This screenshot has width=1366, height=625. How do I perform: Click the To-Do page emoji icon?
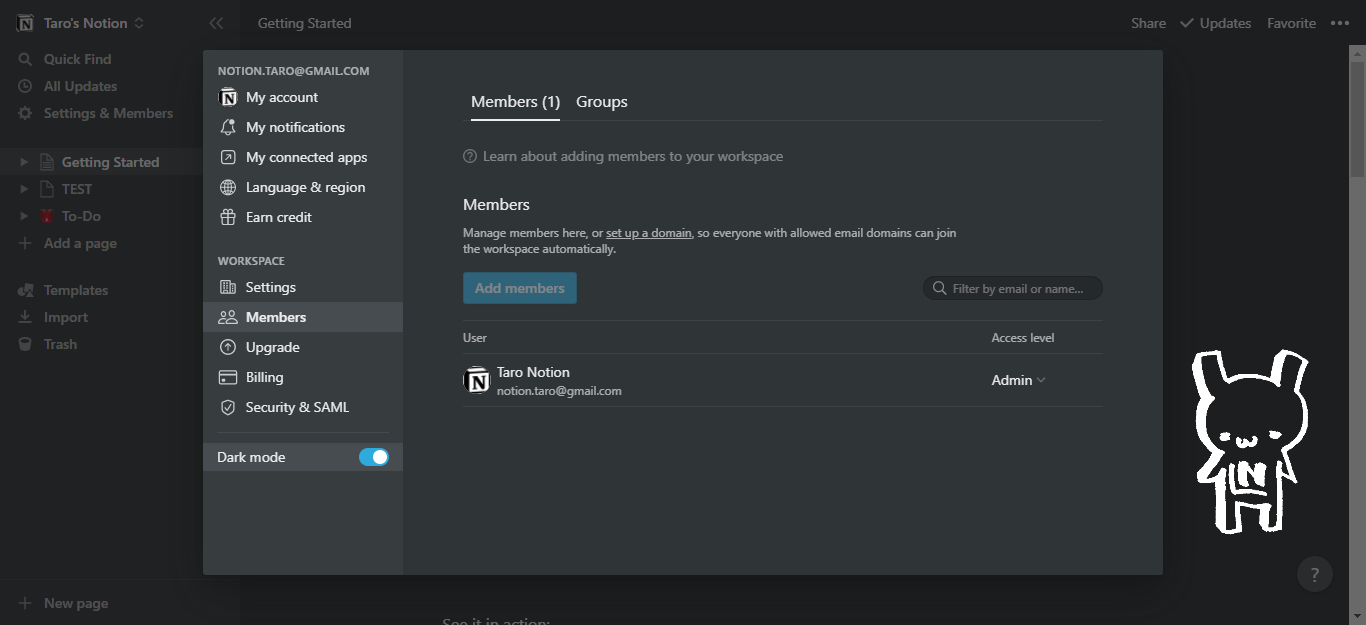point(46,216)
